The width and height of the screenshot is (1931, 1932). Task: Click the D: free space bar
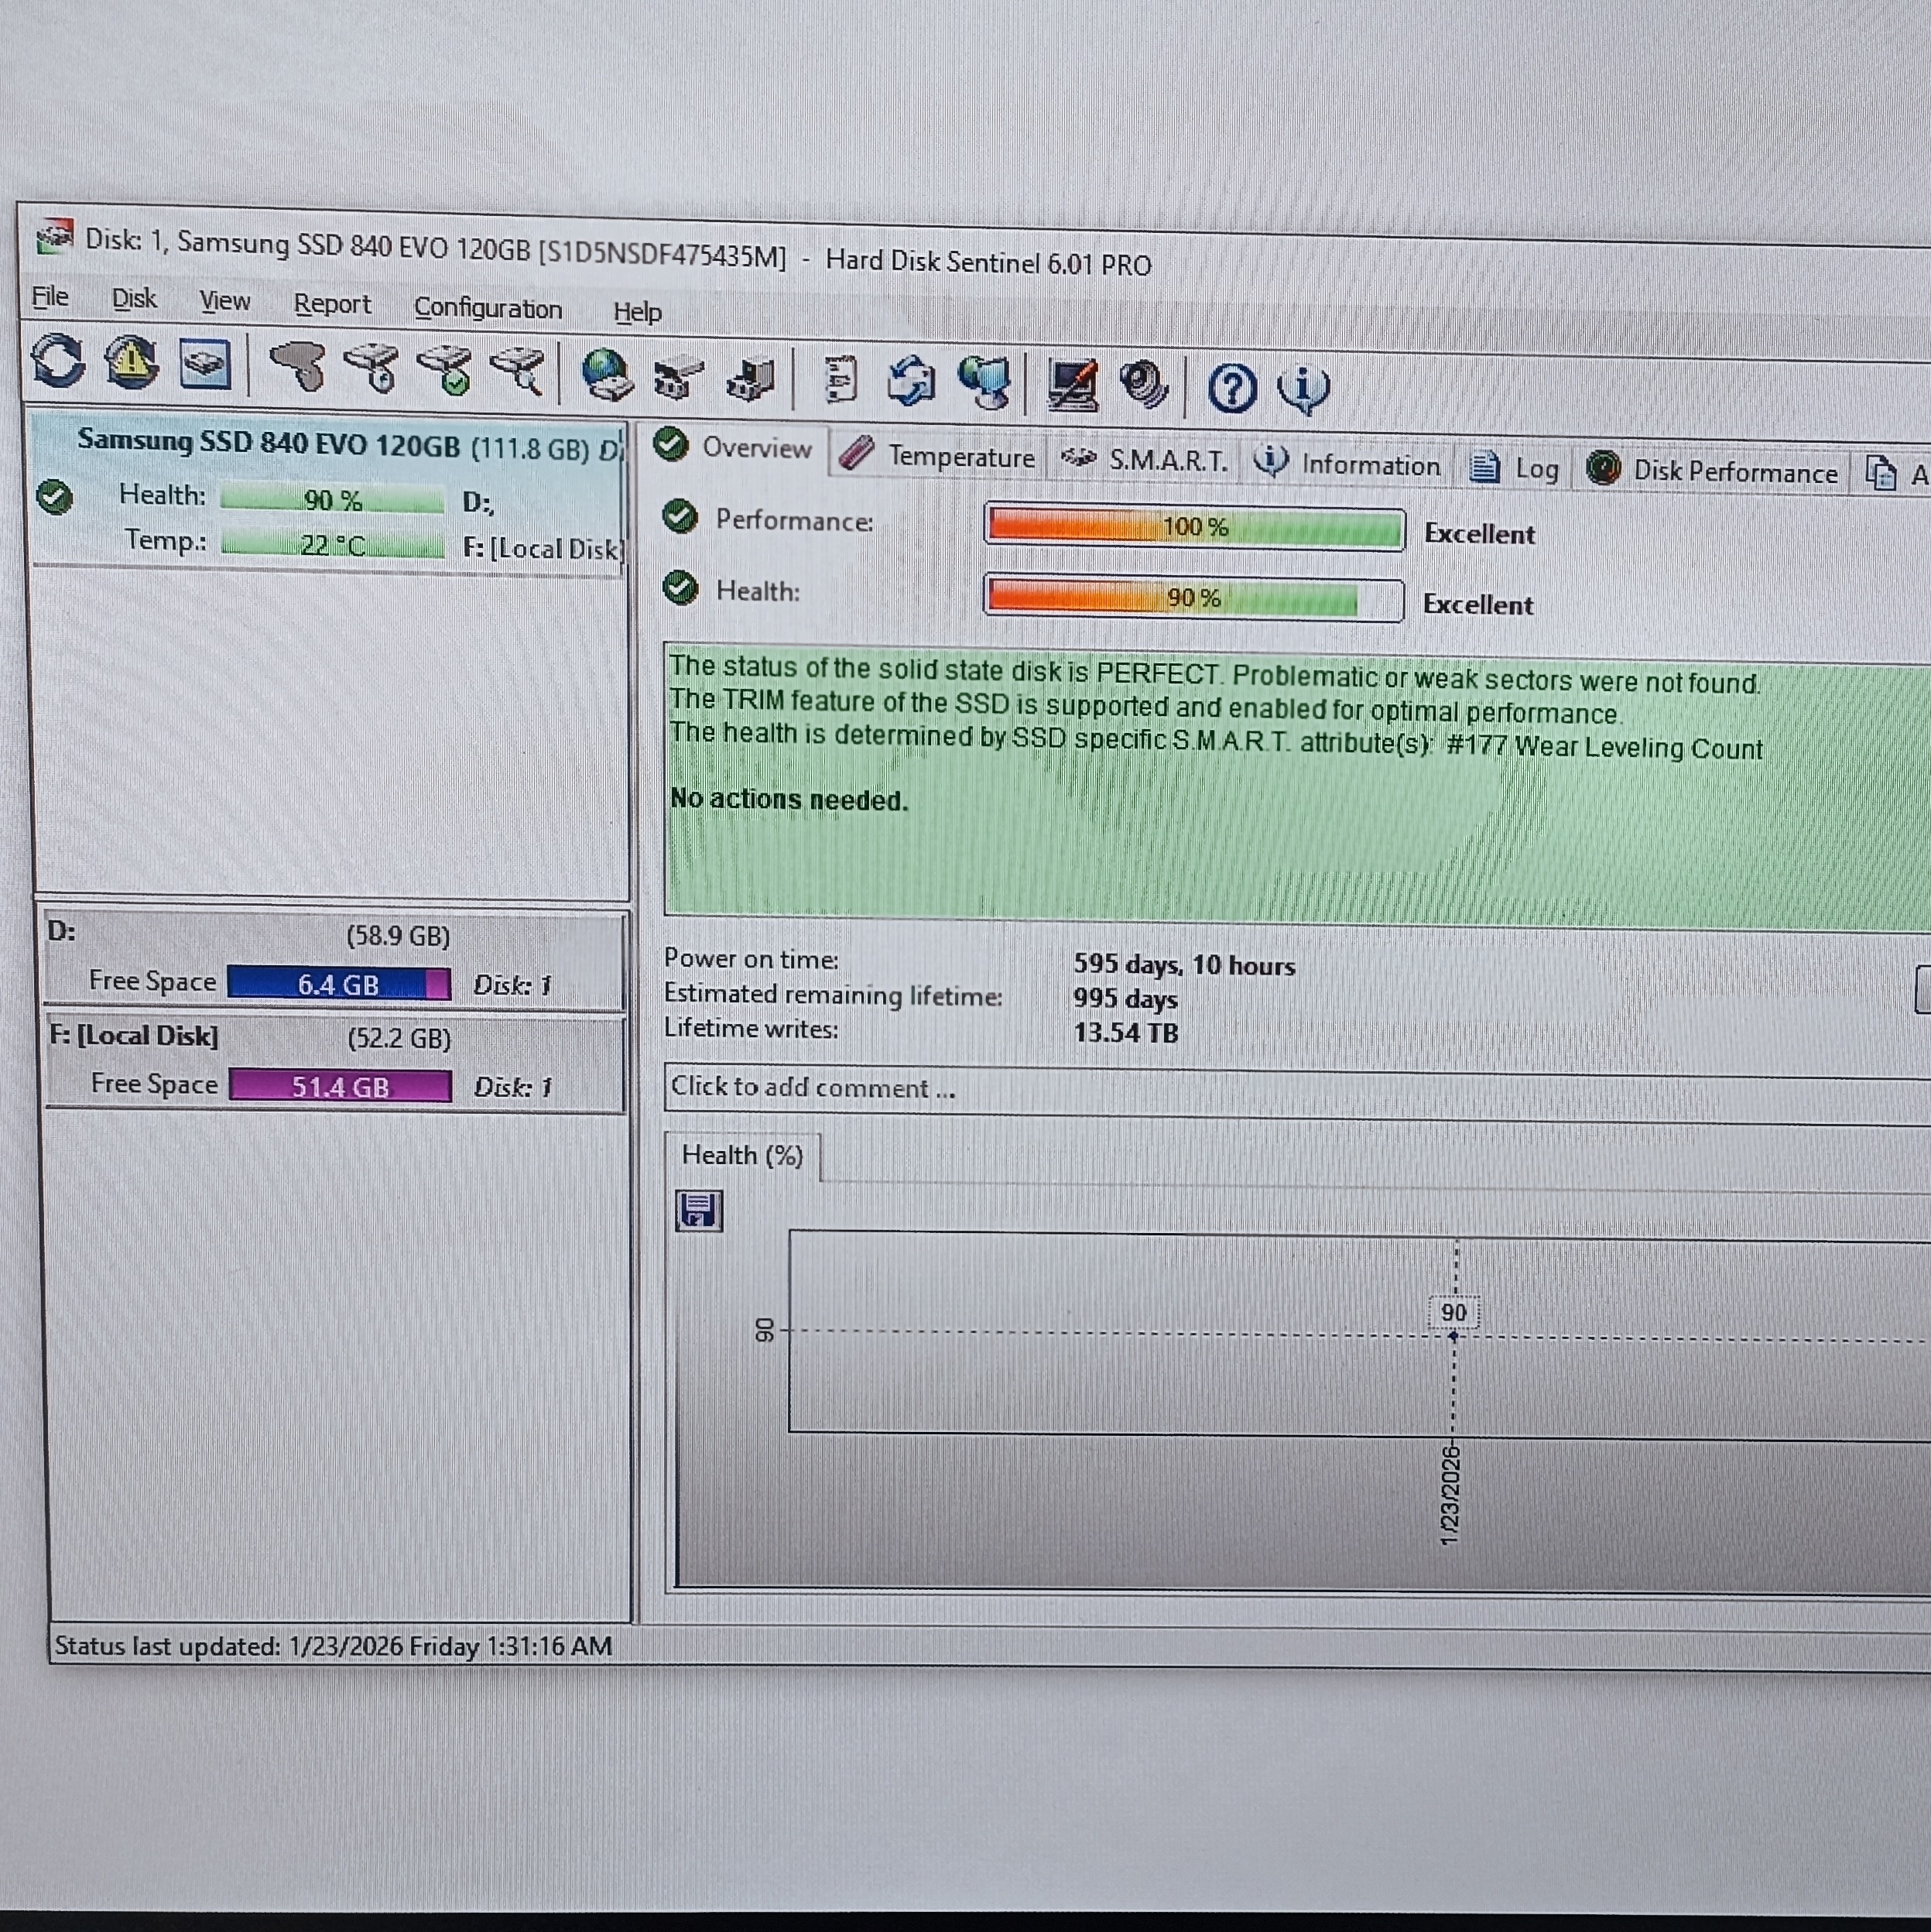click(x=338, y=984)
